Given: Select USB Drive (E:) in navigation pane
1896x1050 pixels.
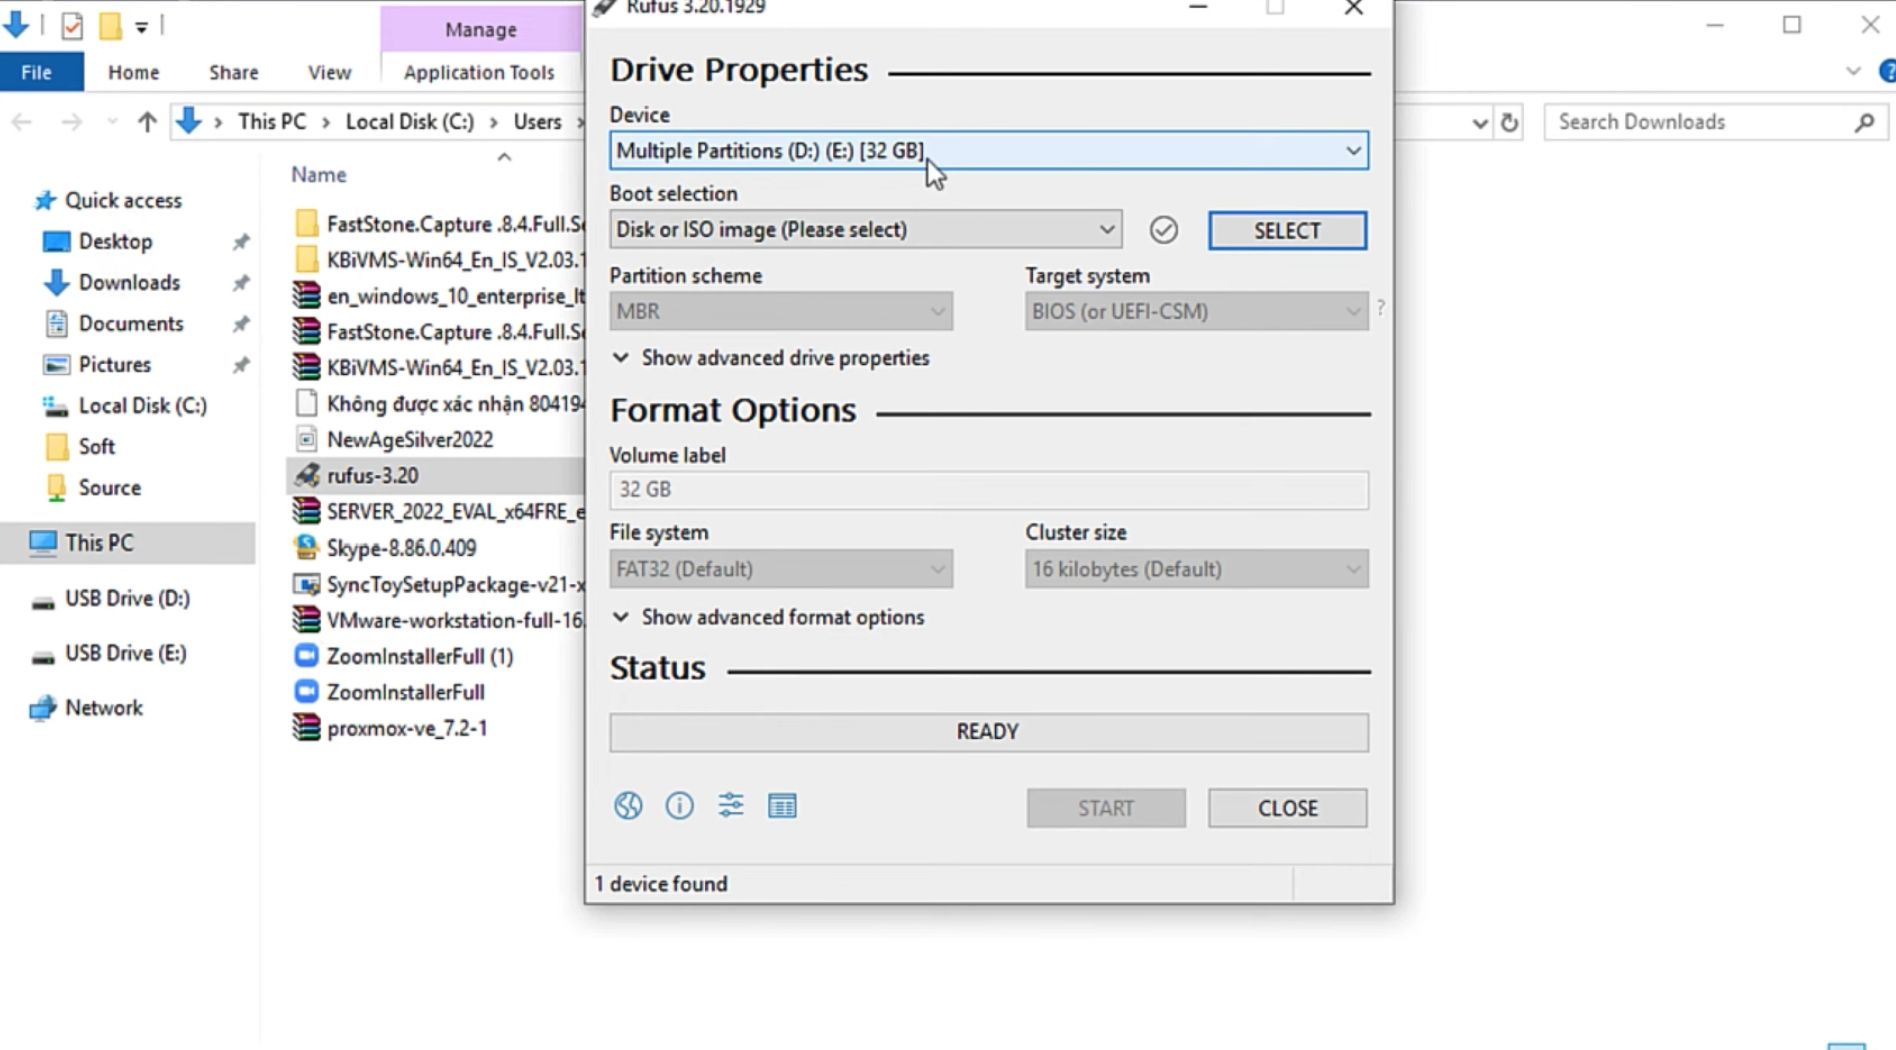Looking at the screenshot, I should click(x=126, y=654).
